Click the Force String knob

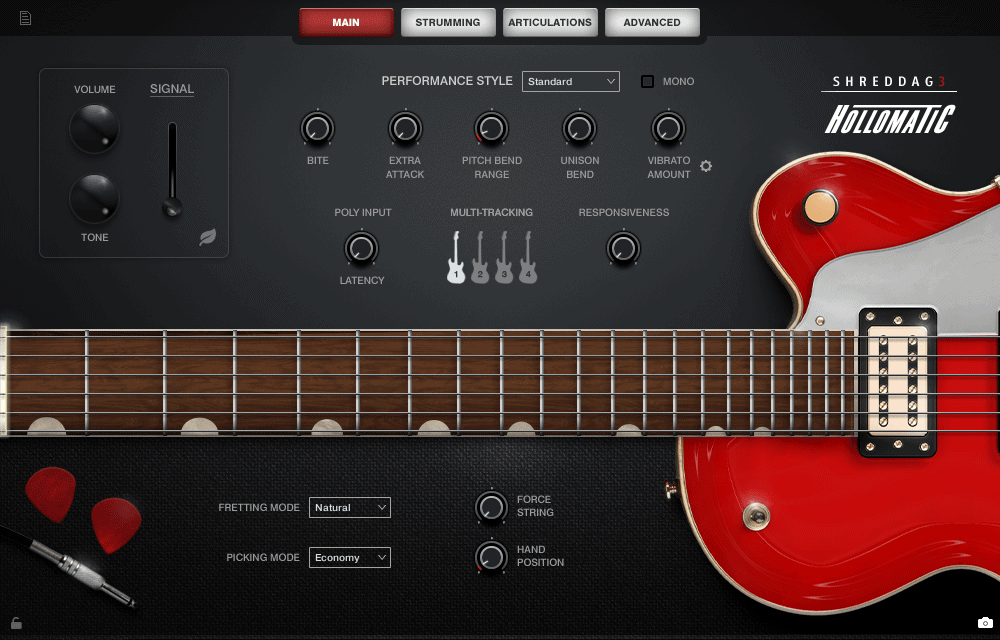(491, 507)
